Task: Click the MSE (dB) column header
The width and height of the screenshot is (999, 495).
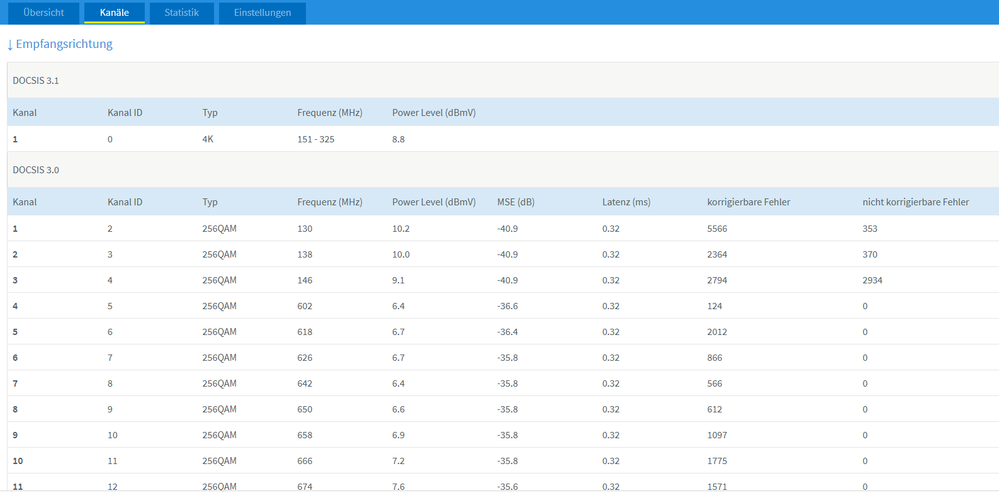Action: point(515,202)
